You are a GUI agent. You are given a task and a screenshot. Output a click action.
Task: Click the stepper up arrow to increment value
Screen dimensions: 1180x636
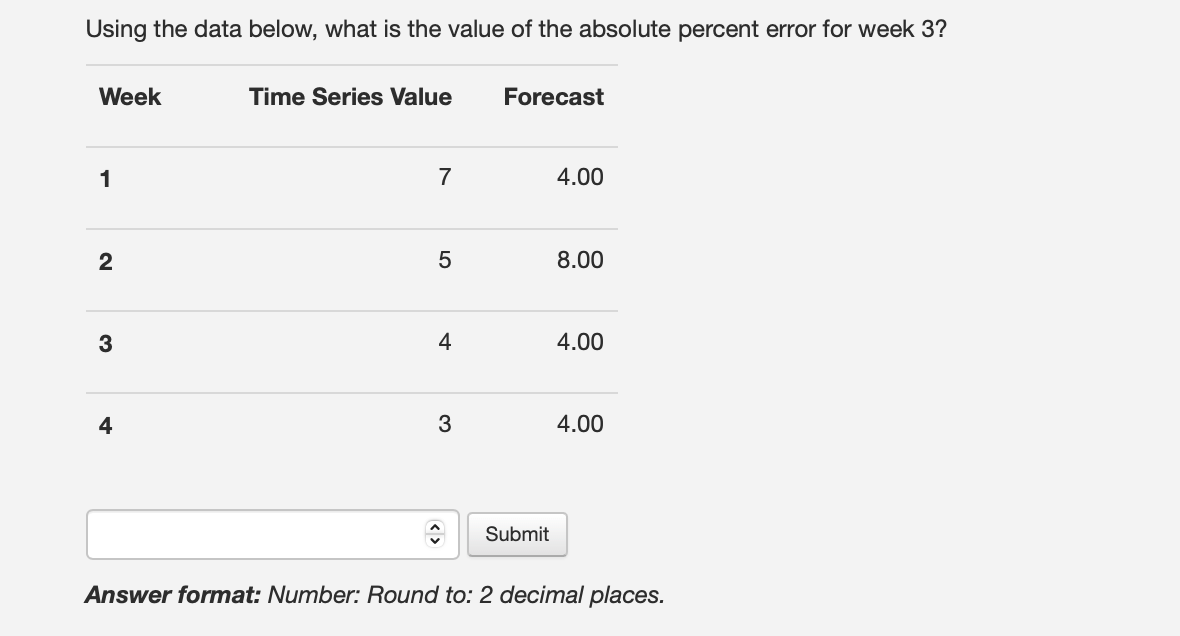tap(434, 528)
